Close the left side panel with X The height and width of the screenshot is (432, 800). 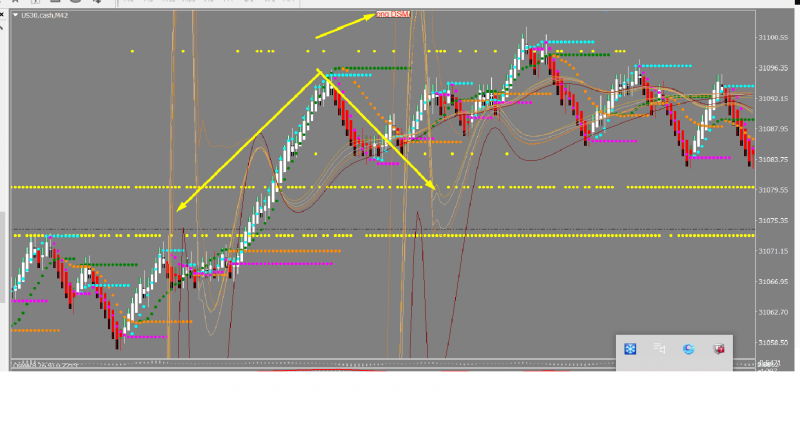point(2,15)
